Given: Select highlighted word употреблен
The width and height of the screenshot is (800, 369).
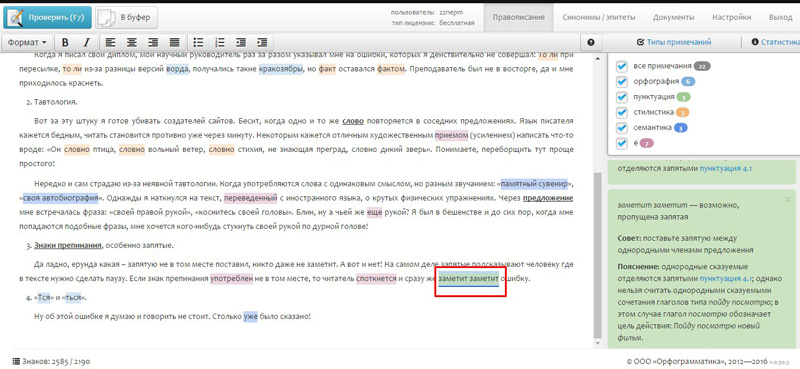Looking at the screenshot, I should point(232,279).
